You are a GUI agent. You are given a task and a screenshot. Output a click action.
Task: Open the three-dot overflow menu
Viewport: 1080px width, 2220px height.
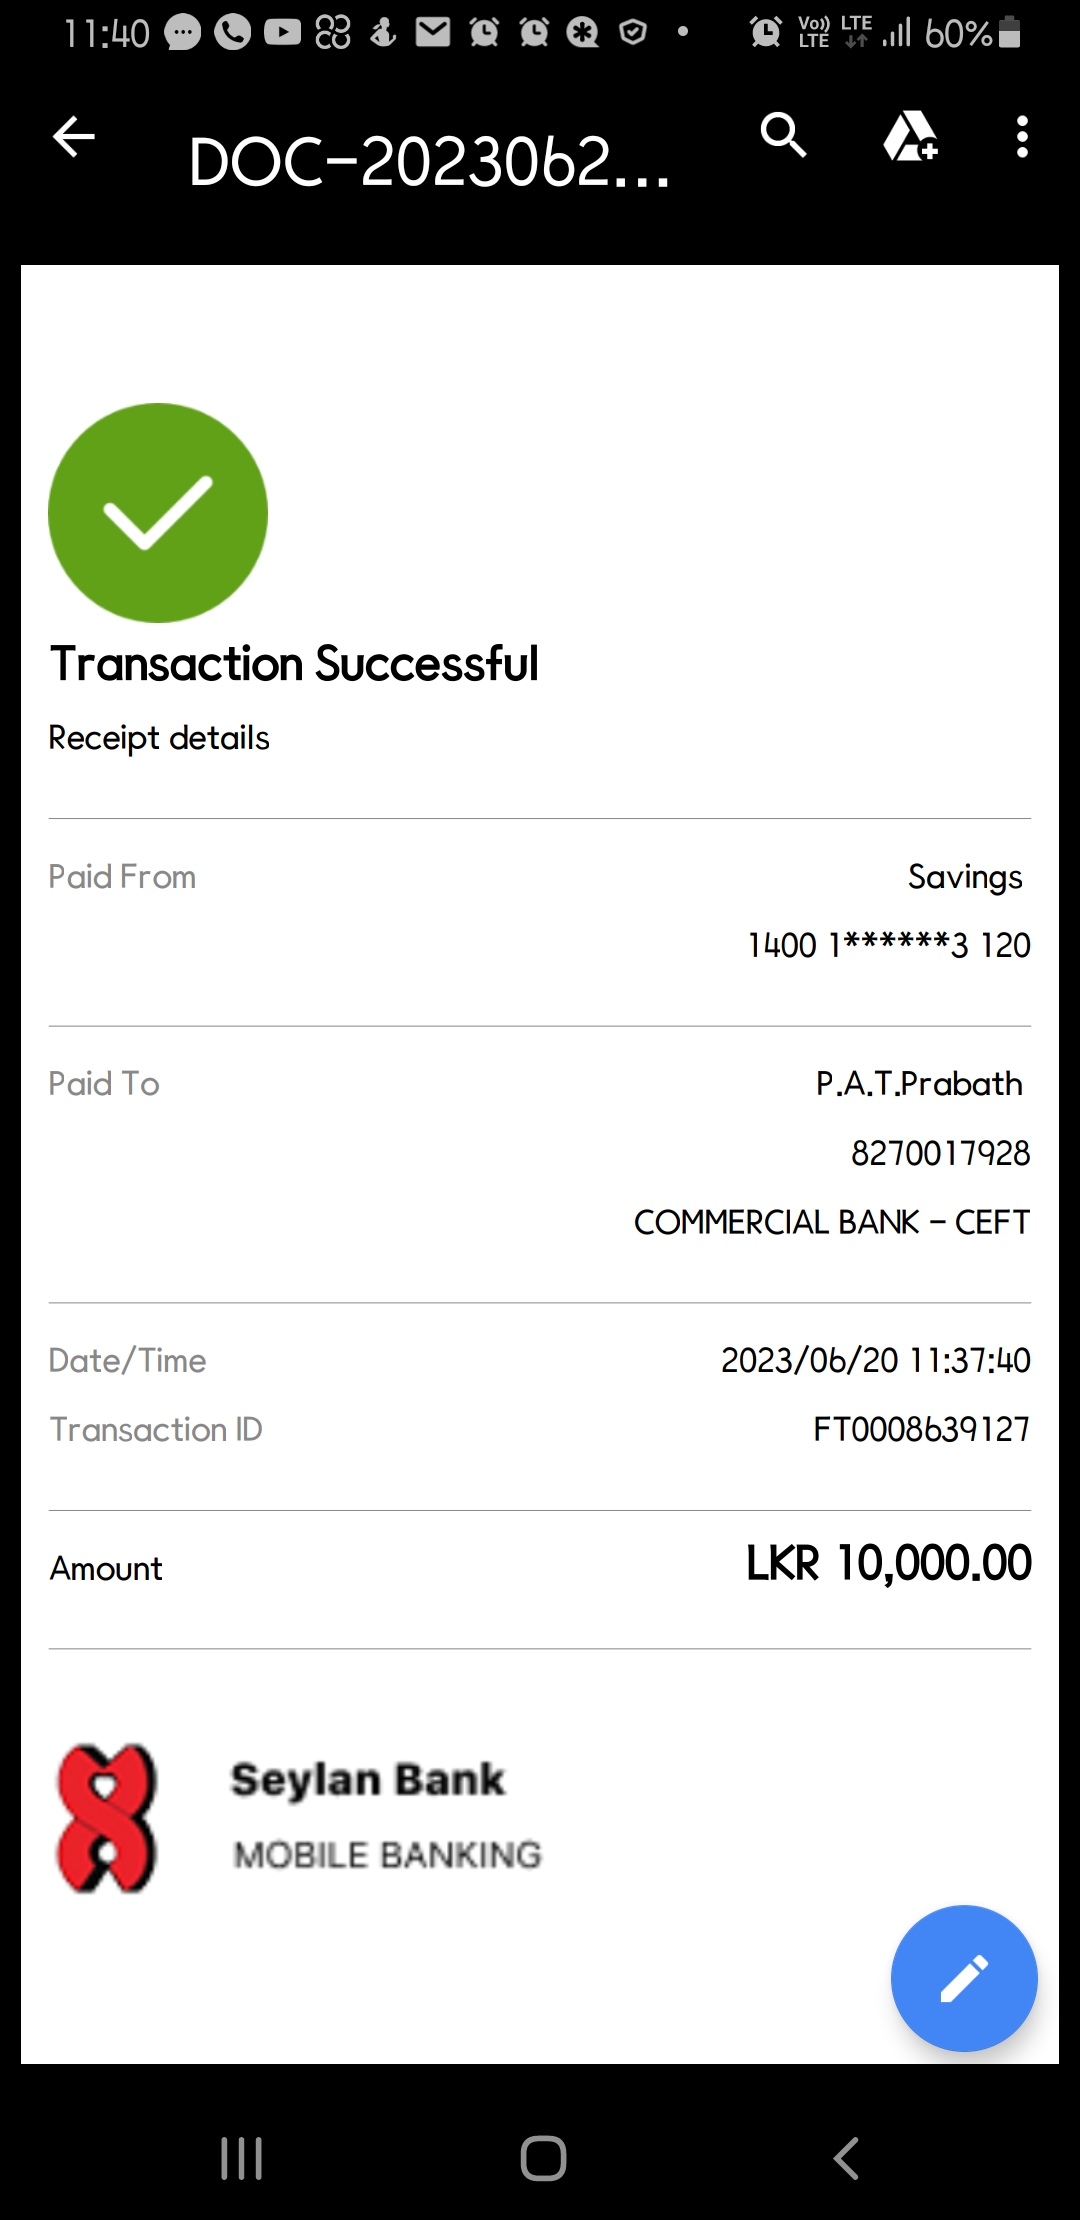click(x=1021, y=137)
